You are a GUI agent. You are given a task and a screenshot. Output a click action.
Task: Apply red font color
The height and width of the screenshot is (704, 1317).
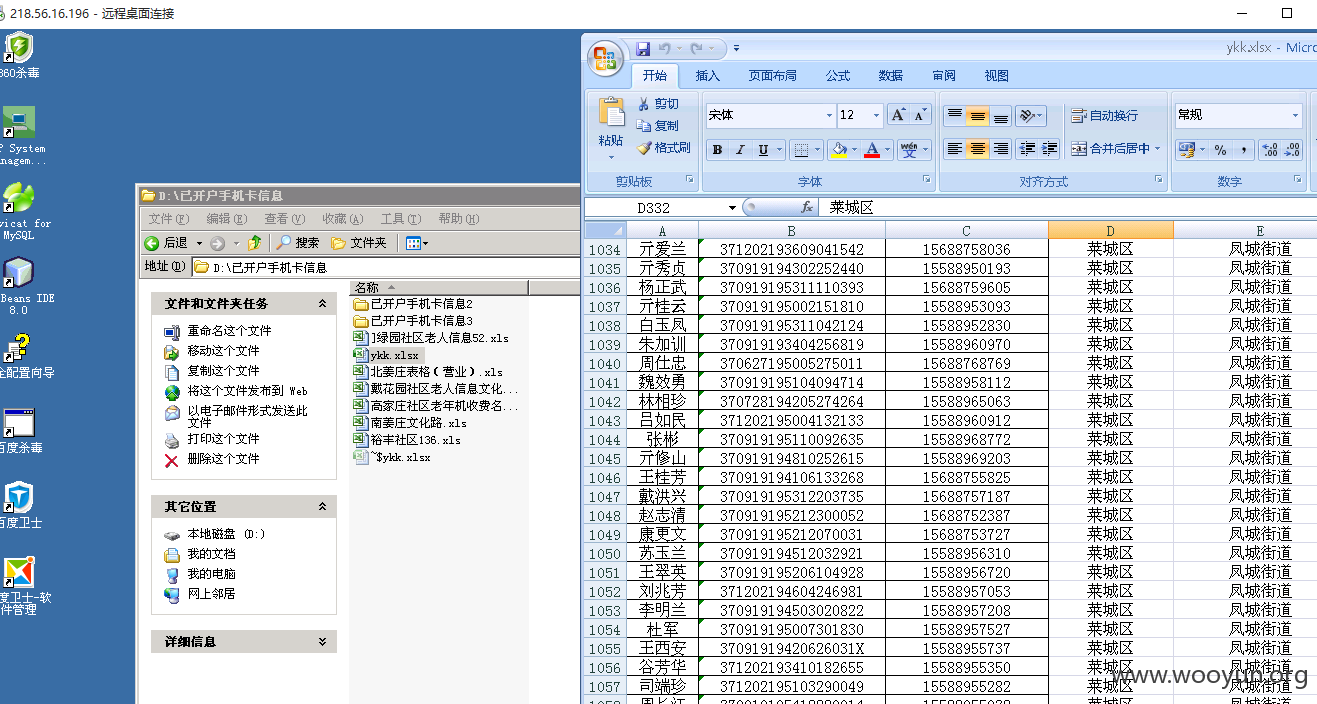click(x=872, y=150)
